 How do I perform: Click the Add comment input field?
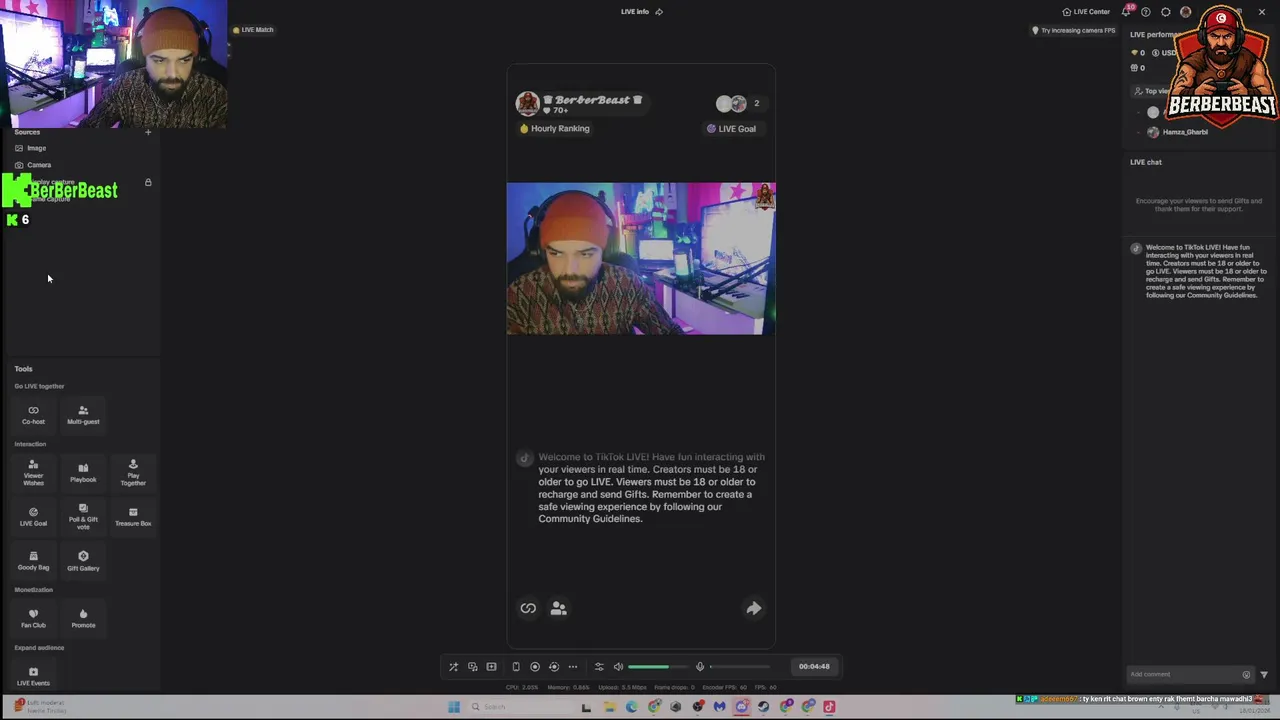point(1184,674)
